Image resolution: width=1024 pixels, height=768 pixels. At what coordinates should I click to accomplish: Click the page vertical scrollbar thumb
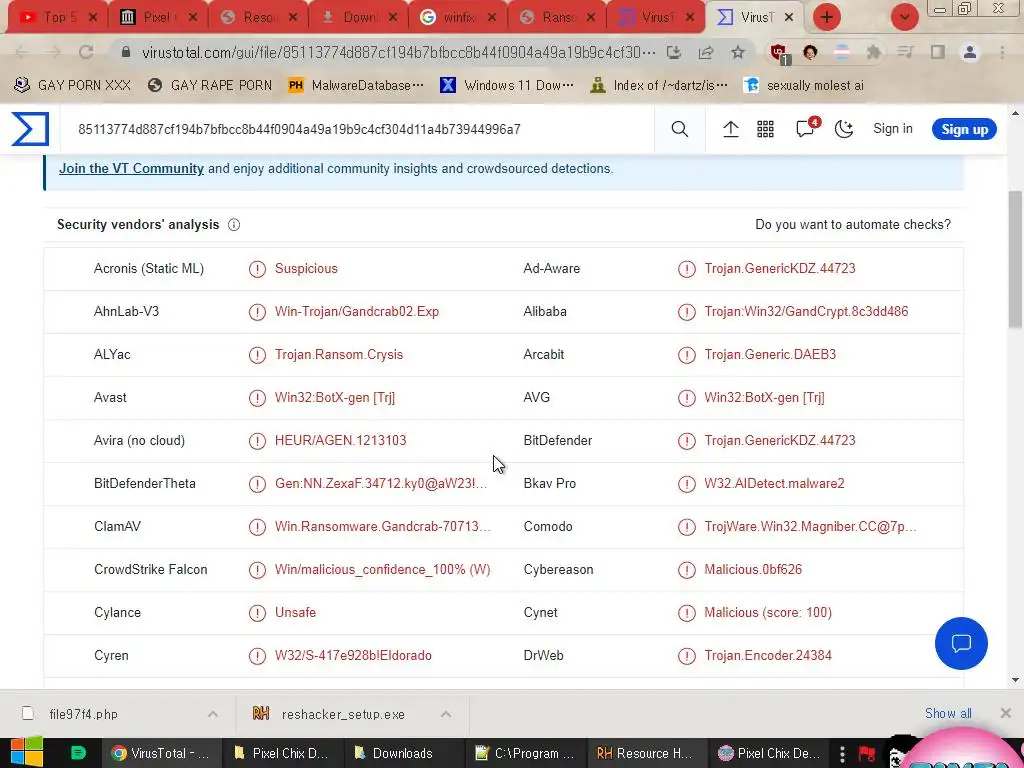[x=1015, y=259]
